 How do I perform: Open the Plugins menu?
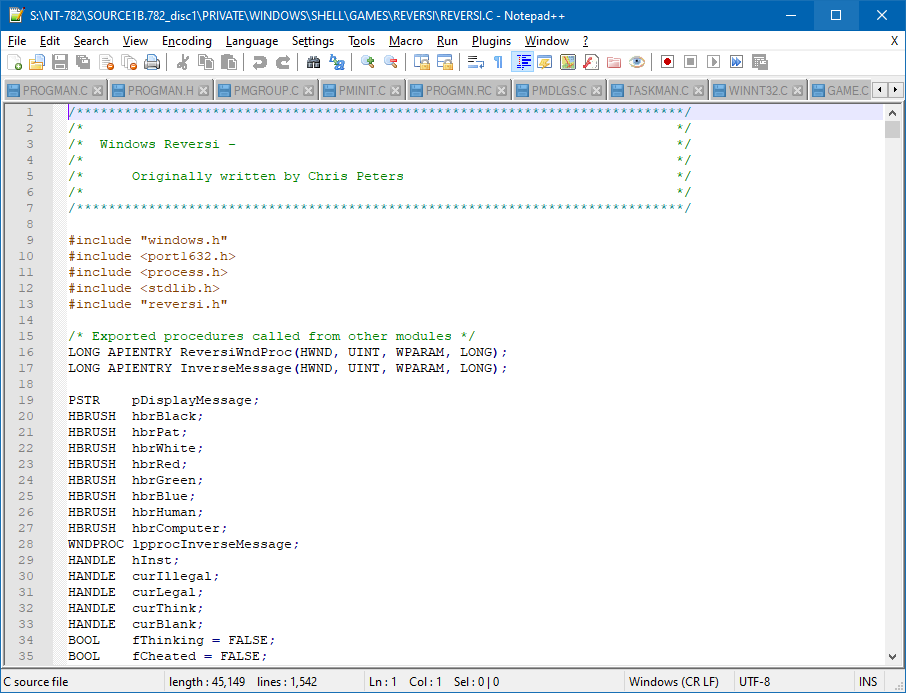point(491,41)
